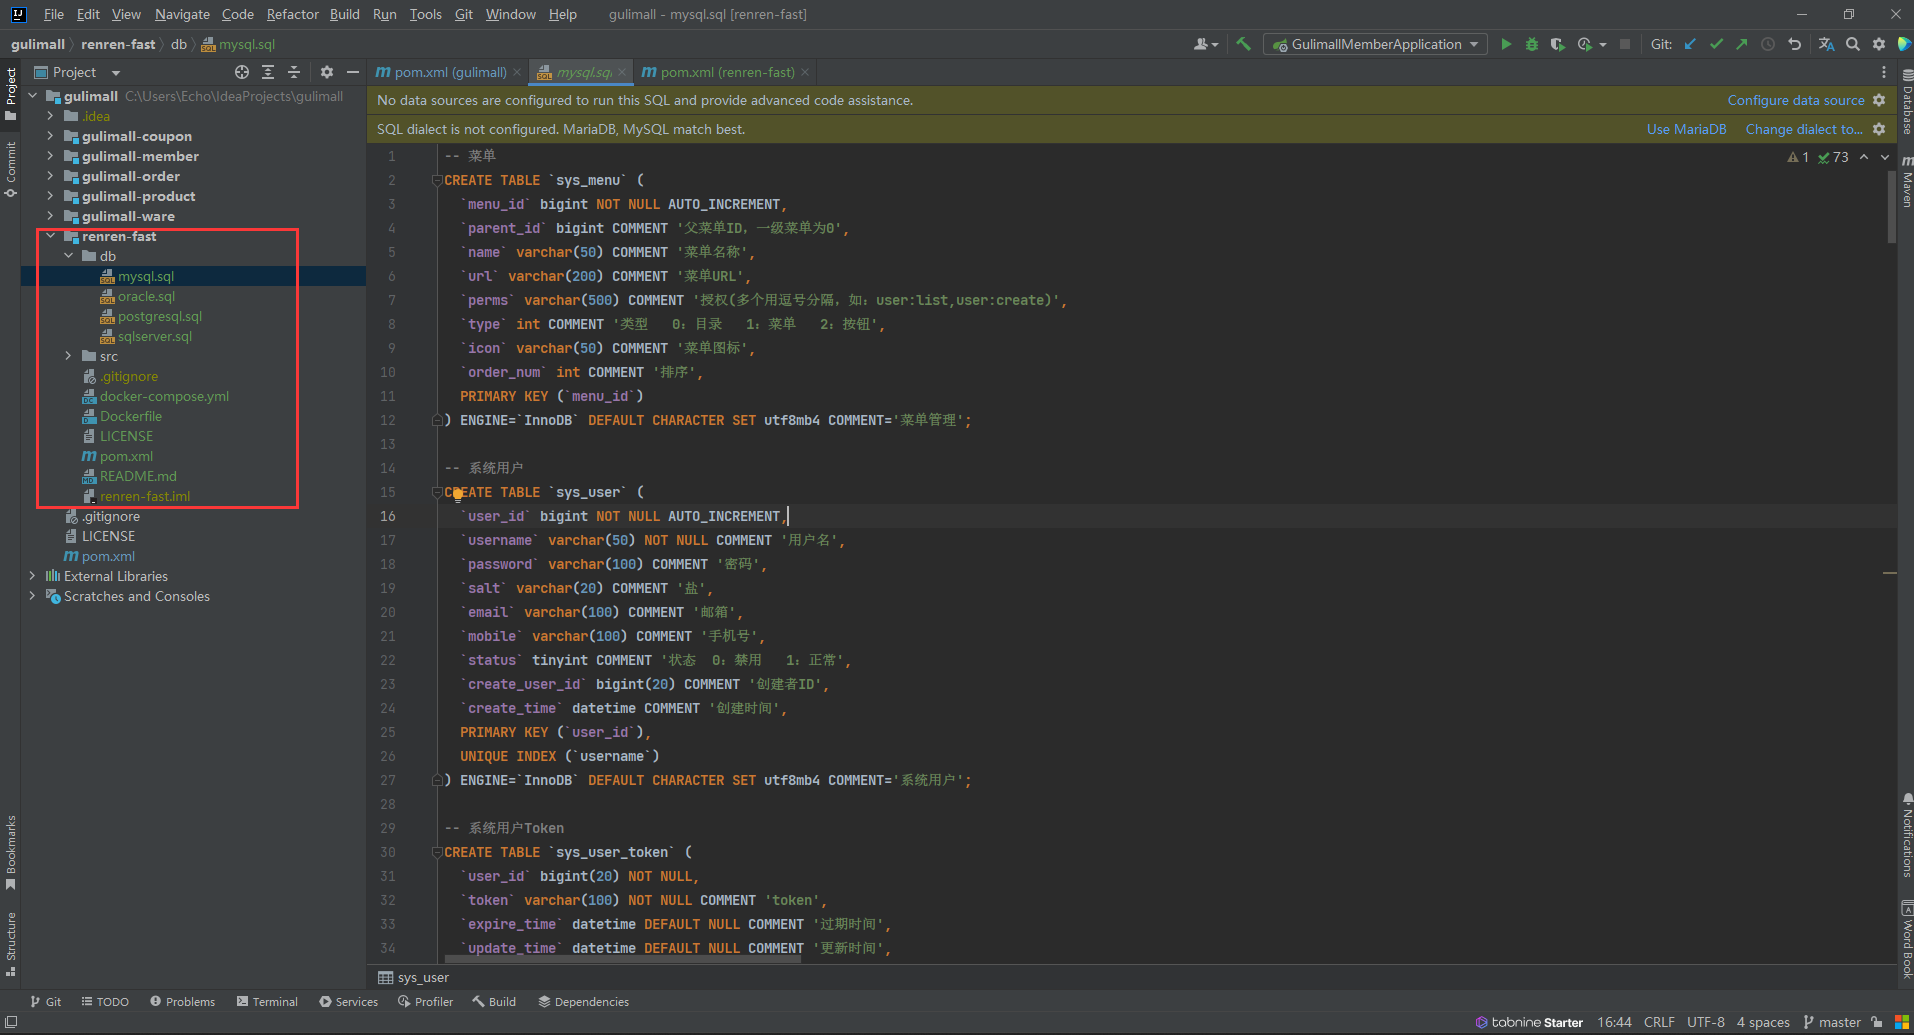The height and width of the screenshot is (1035, 1914).
Task: Start debugging with the bug icon
Action: pos(1531,44)
